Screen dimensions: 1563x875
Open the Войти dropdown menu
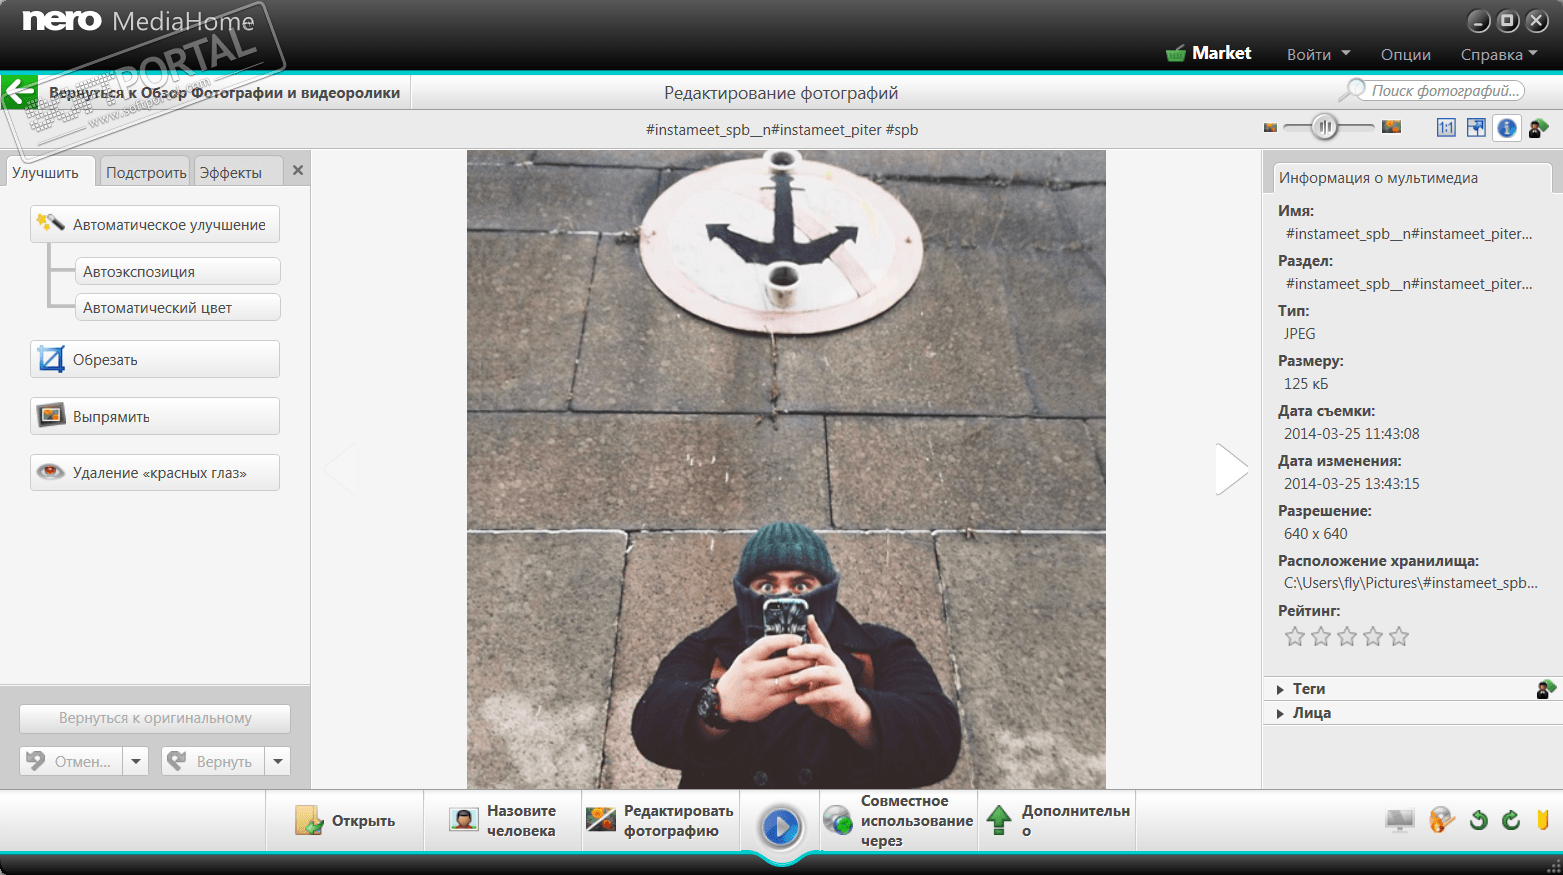click(x=1319, y=54)
